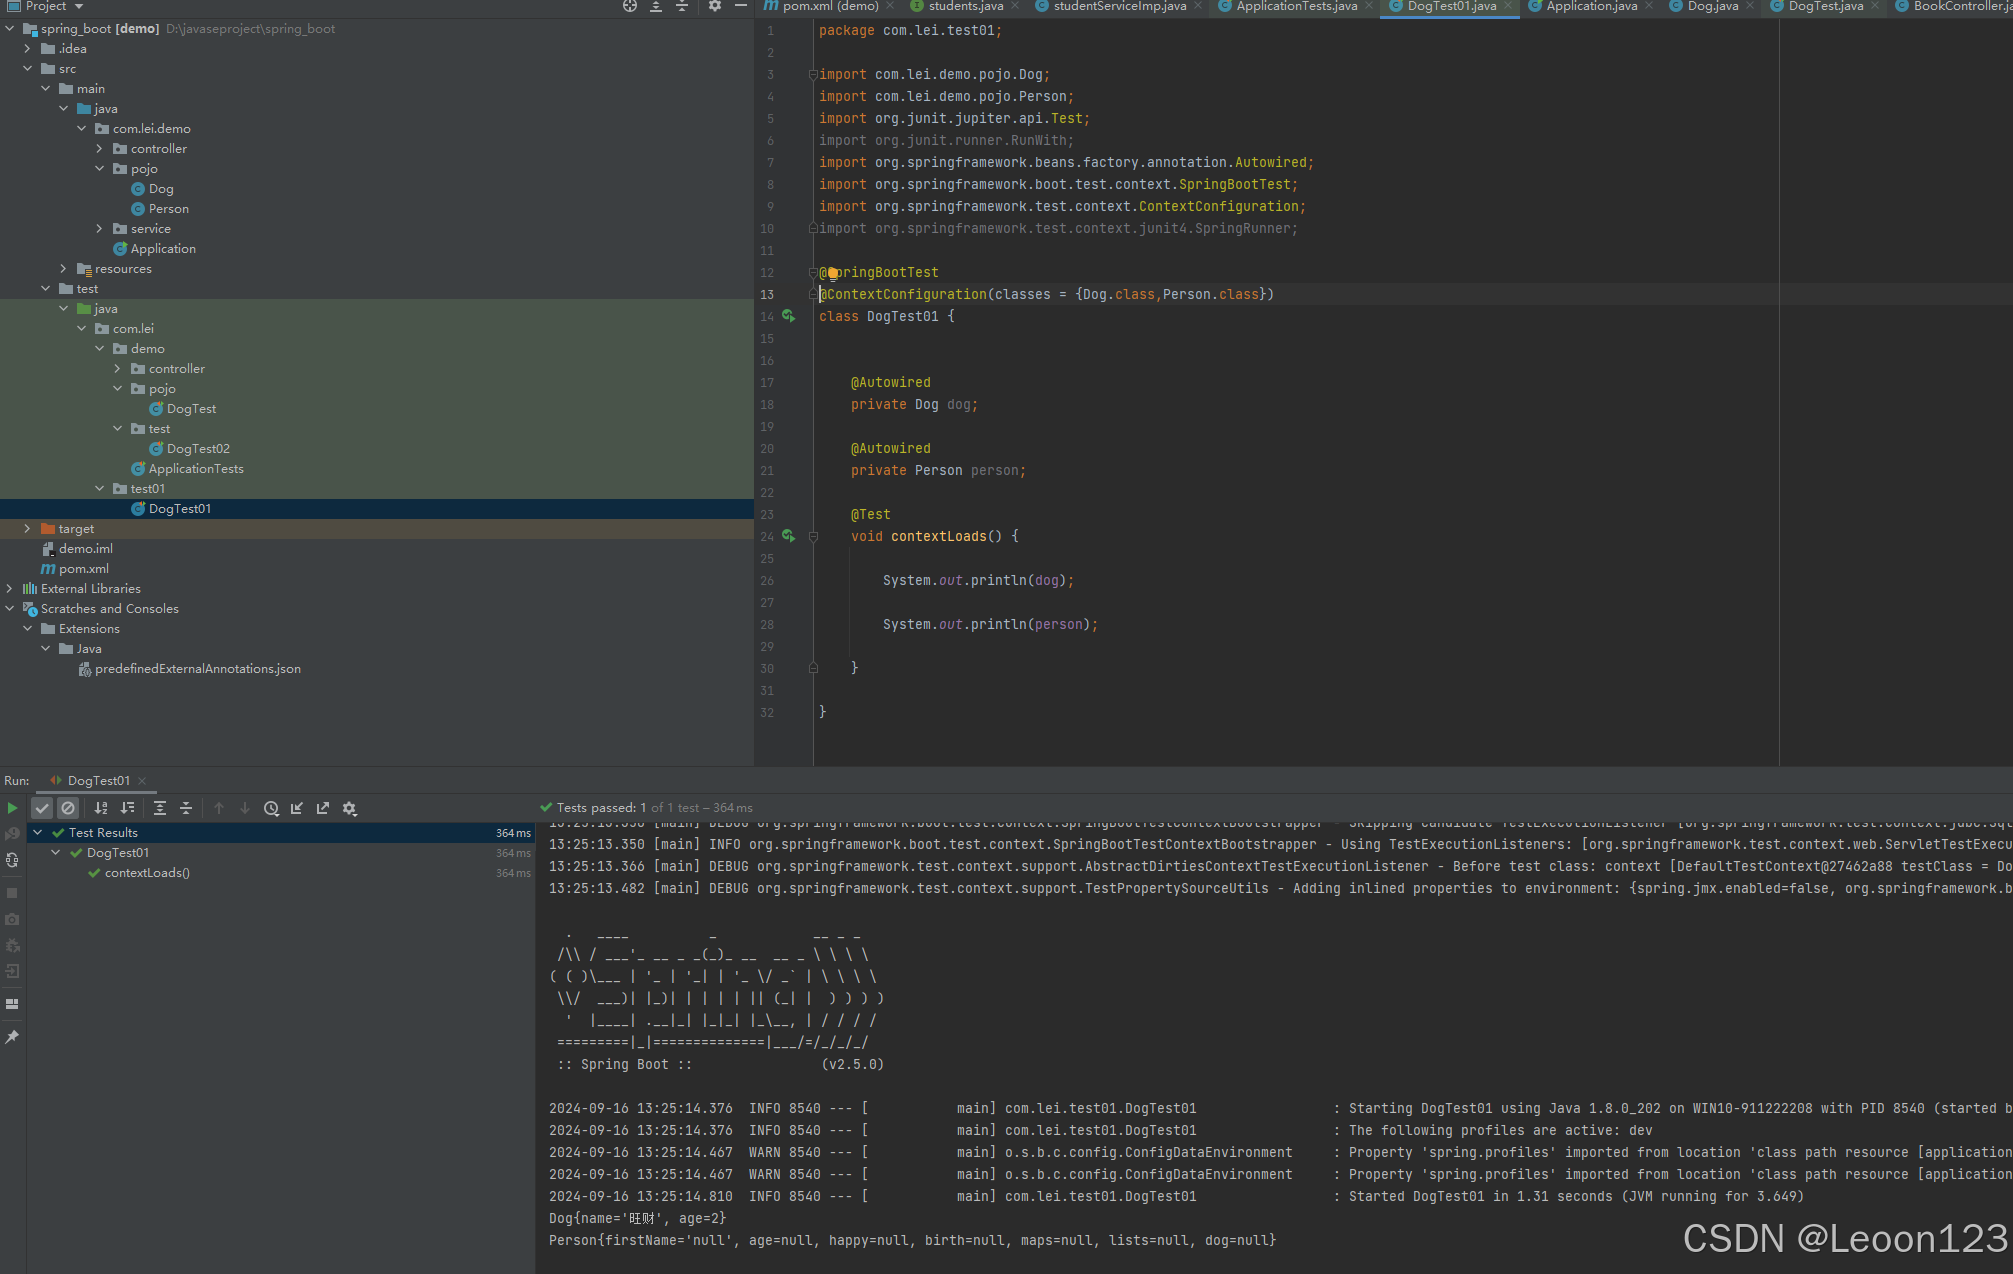Toggle Show Passed tests checkmark button
This screenshot has height=1274, width=2013.
point(42,808)
